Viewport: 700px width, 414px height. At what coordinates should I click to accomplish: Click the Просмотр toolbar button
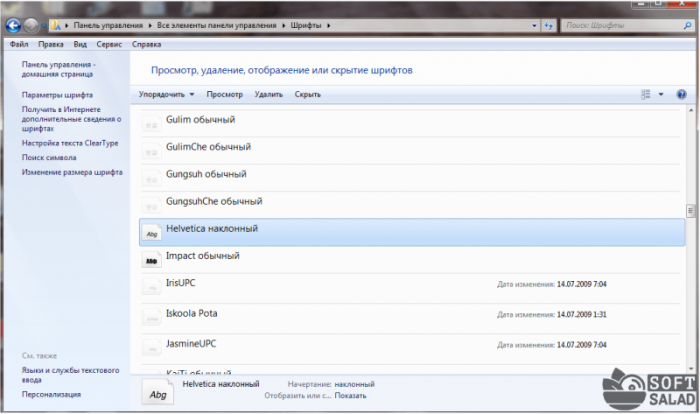pyautogui.click(x=225, y=94)
